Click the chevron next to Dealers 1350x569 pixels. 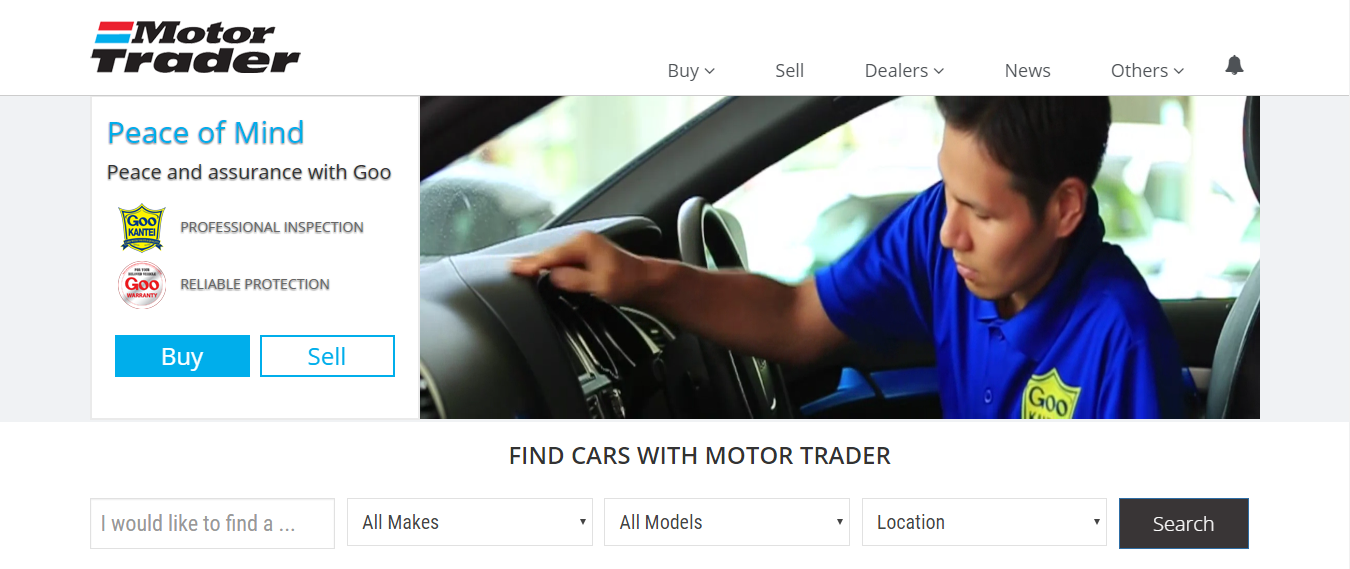pyautogui.click(x=939, y=71)
